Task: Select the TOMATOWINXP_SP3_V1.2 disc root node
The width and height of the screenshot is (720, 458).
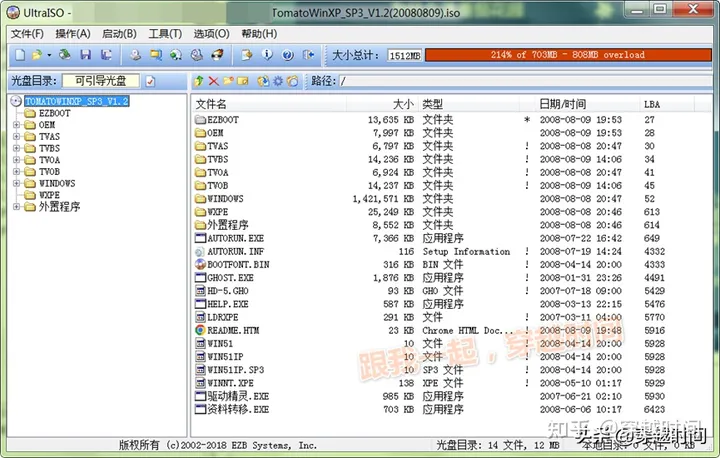Action: (77, 101)
